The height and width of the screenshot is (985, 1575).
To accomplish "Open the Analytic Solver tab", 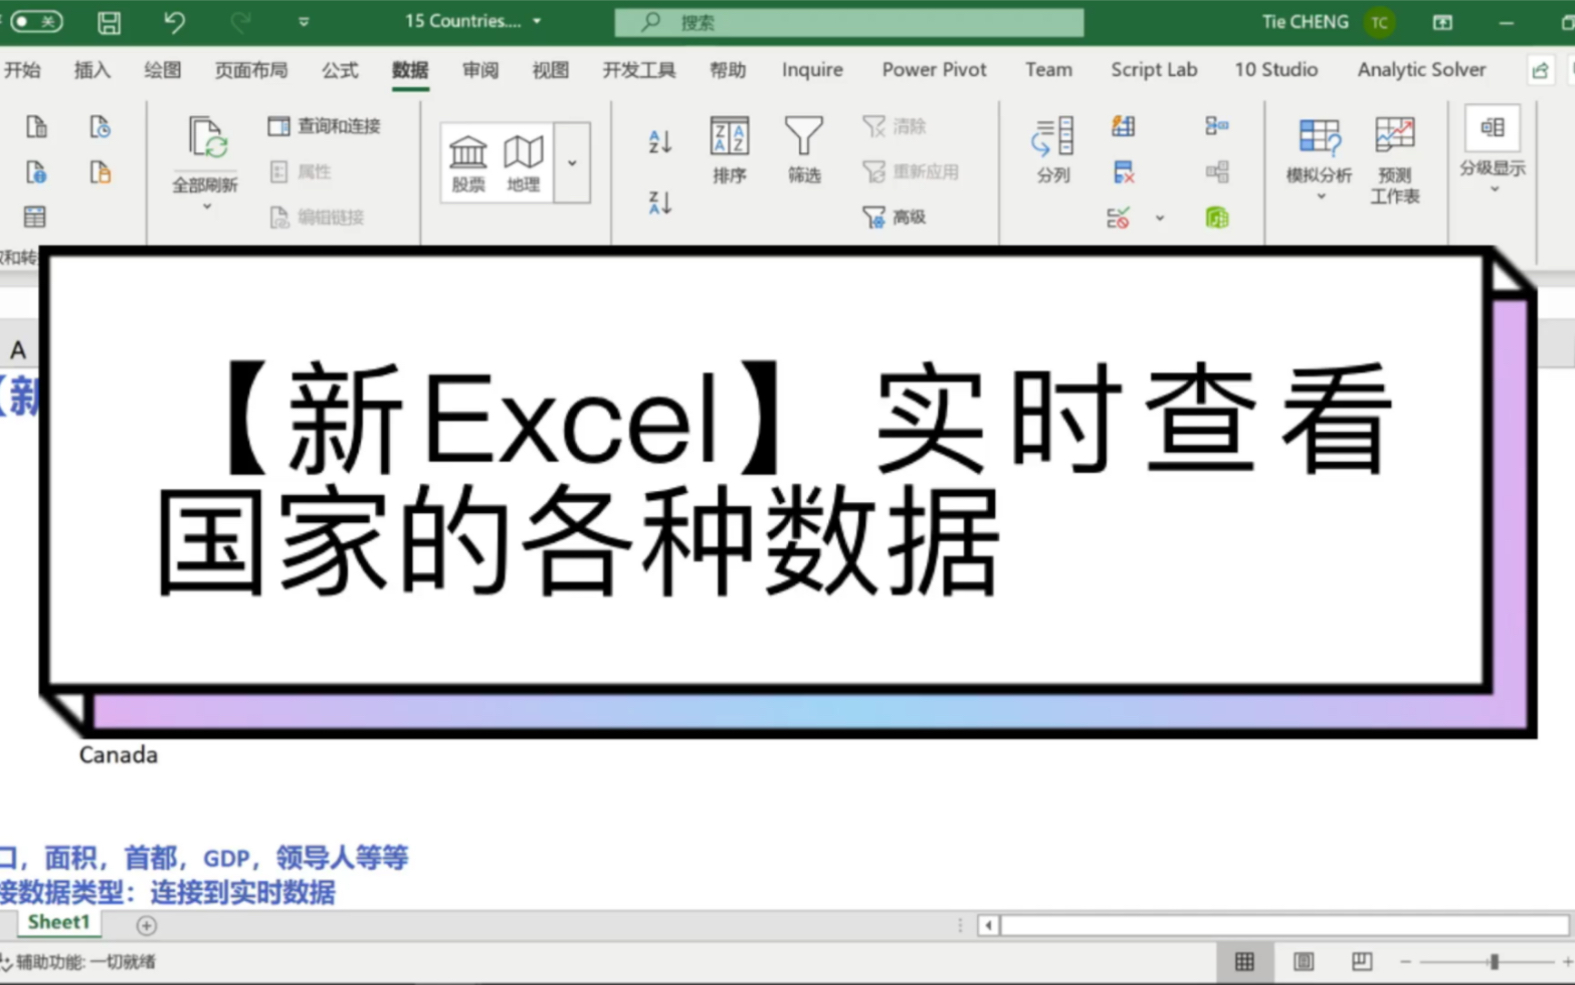I will (1421, 69).
